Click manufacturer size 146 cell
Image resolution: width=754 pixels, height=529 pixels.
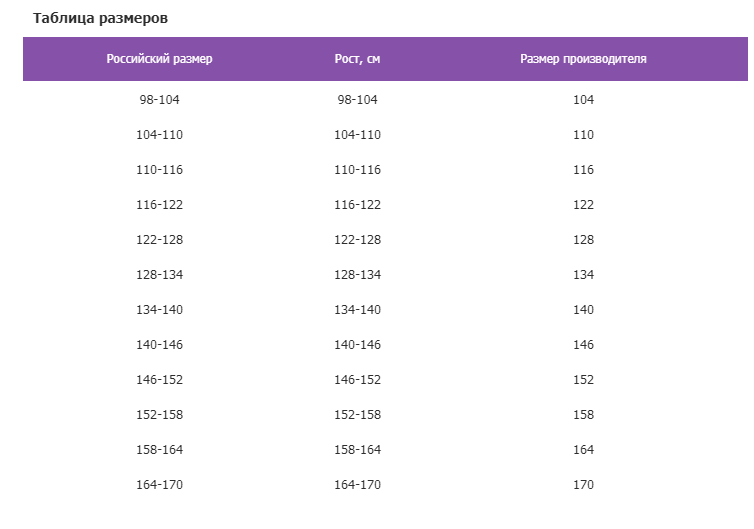583,345
